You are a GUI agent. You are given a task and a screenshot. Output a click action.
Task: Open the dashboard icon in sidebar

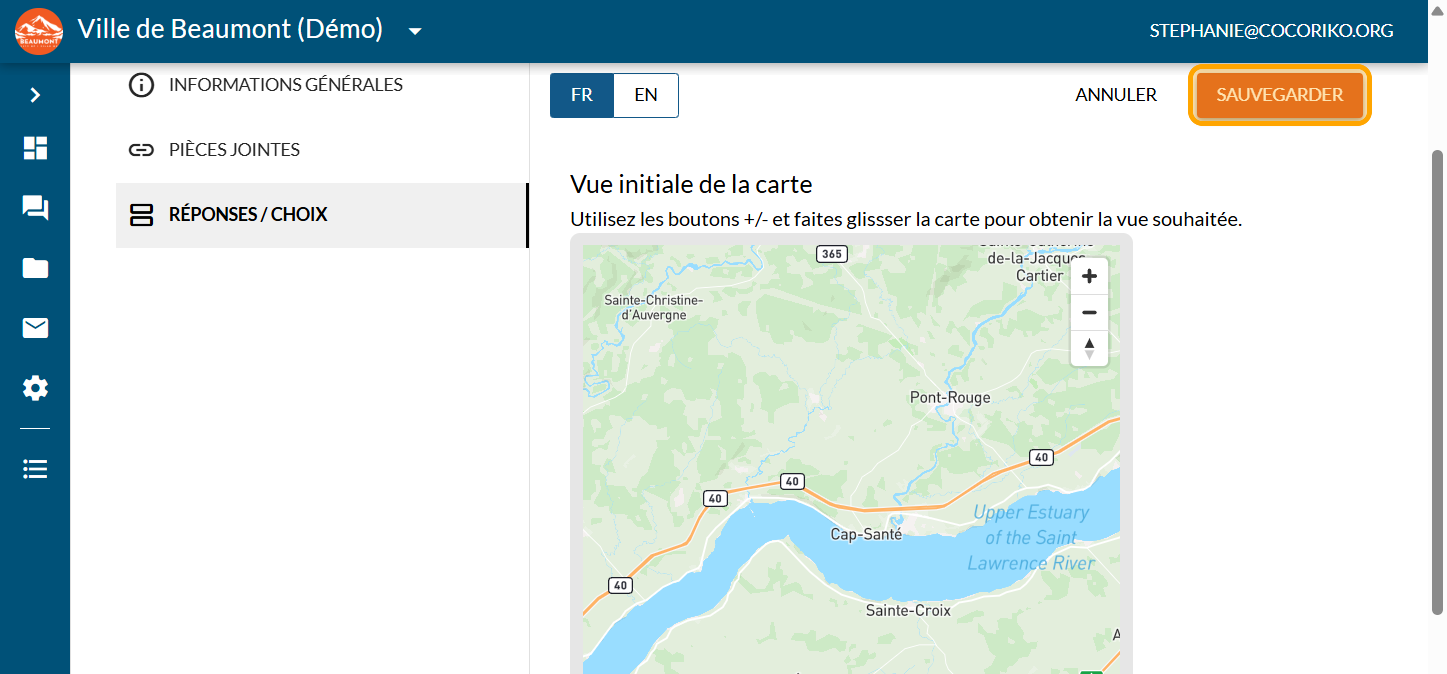coord(35,149)
